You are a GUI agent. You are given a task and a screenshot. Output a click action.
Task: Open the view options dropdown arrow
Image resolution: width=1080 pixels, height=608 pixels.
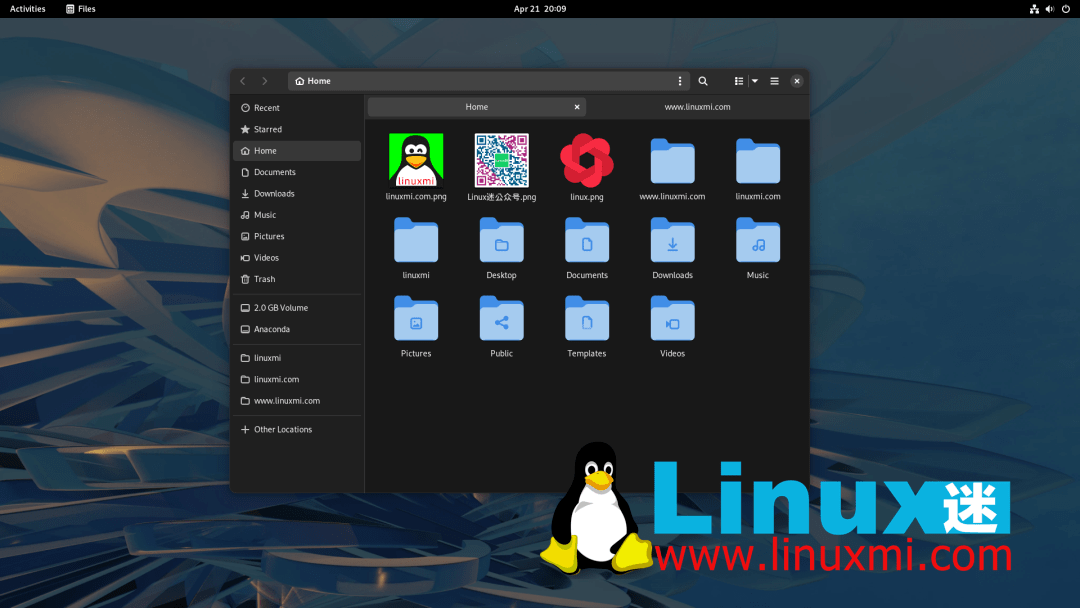753,81
